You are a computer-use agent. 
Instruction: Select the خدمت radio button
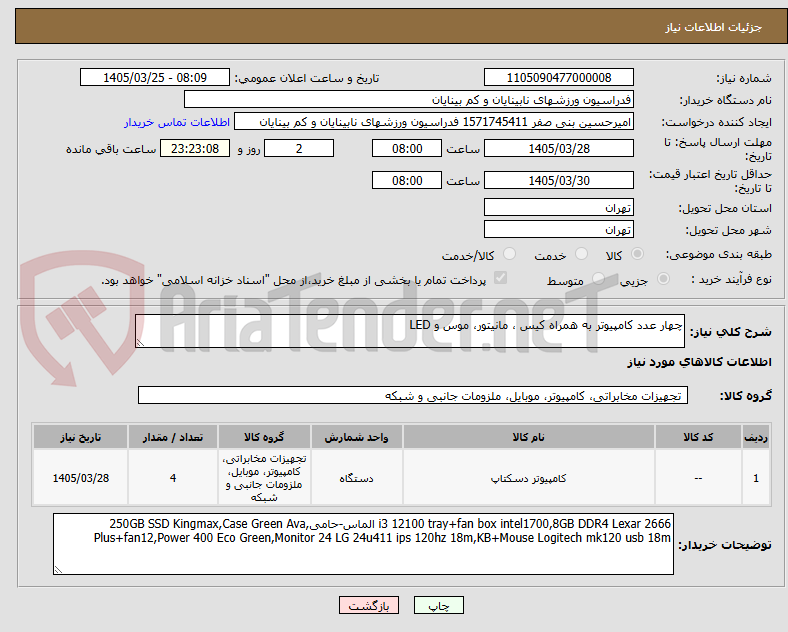click(x=581, y=254)
